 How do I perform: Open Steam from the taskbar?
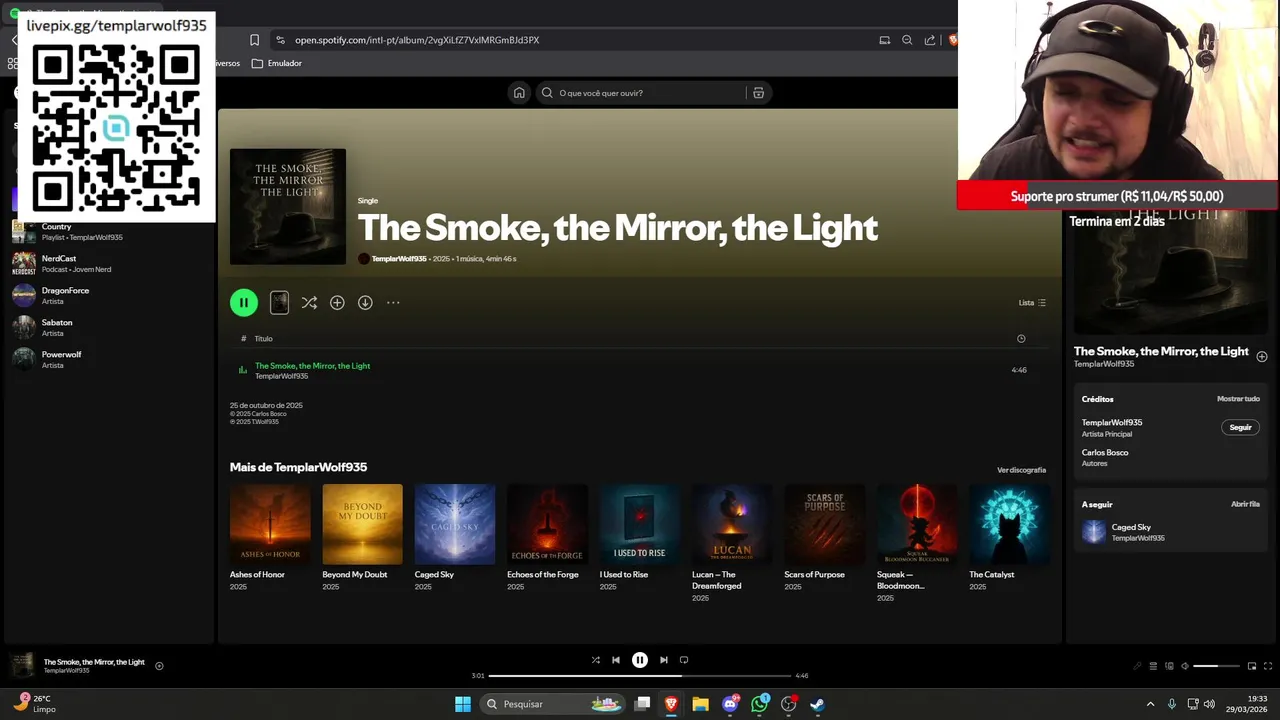(817, 704)
